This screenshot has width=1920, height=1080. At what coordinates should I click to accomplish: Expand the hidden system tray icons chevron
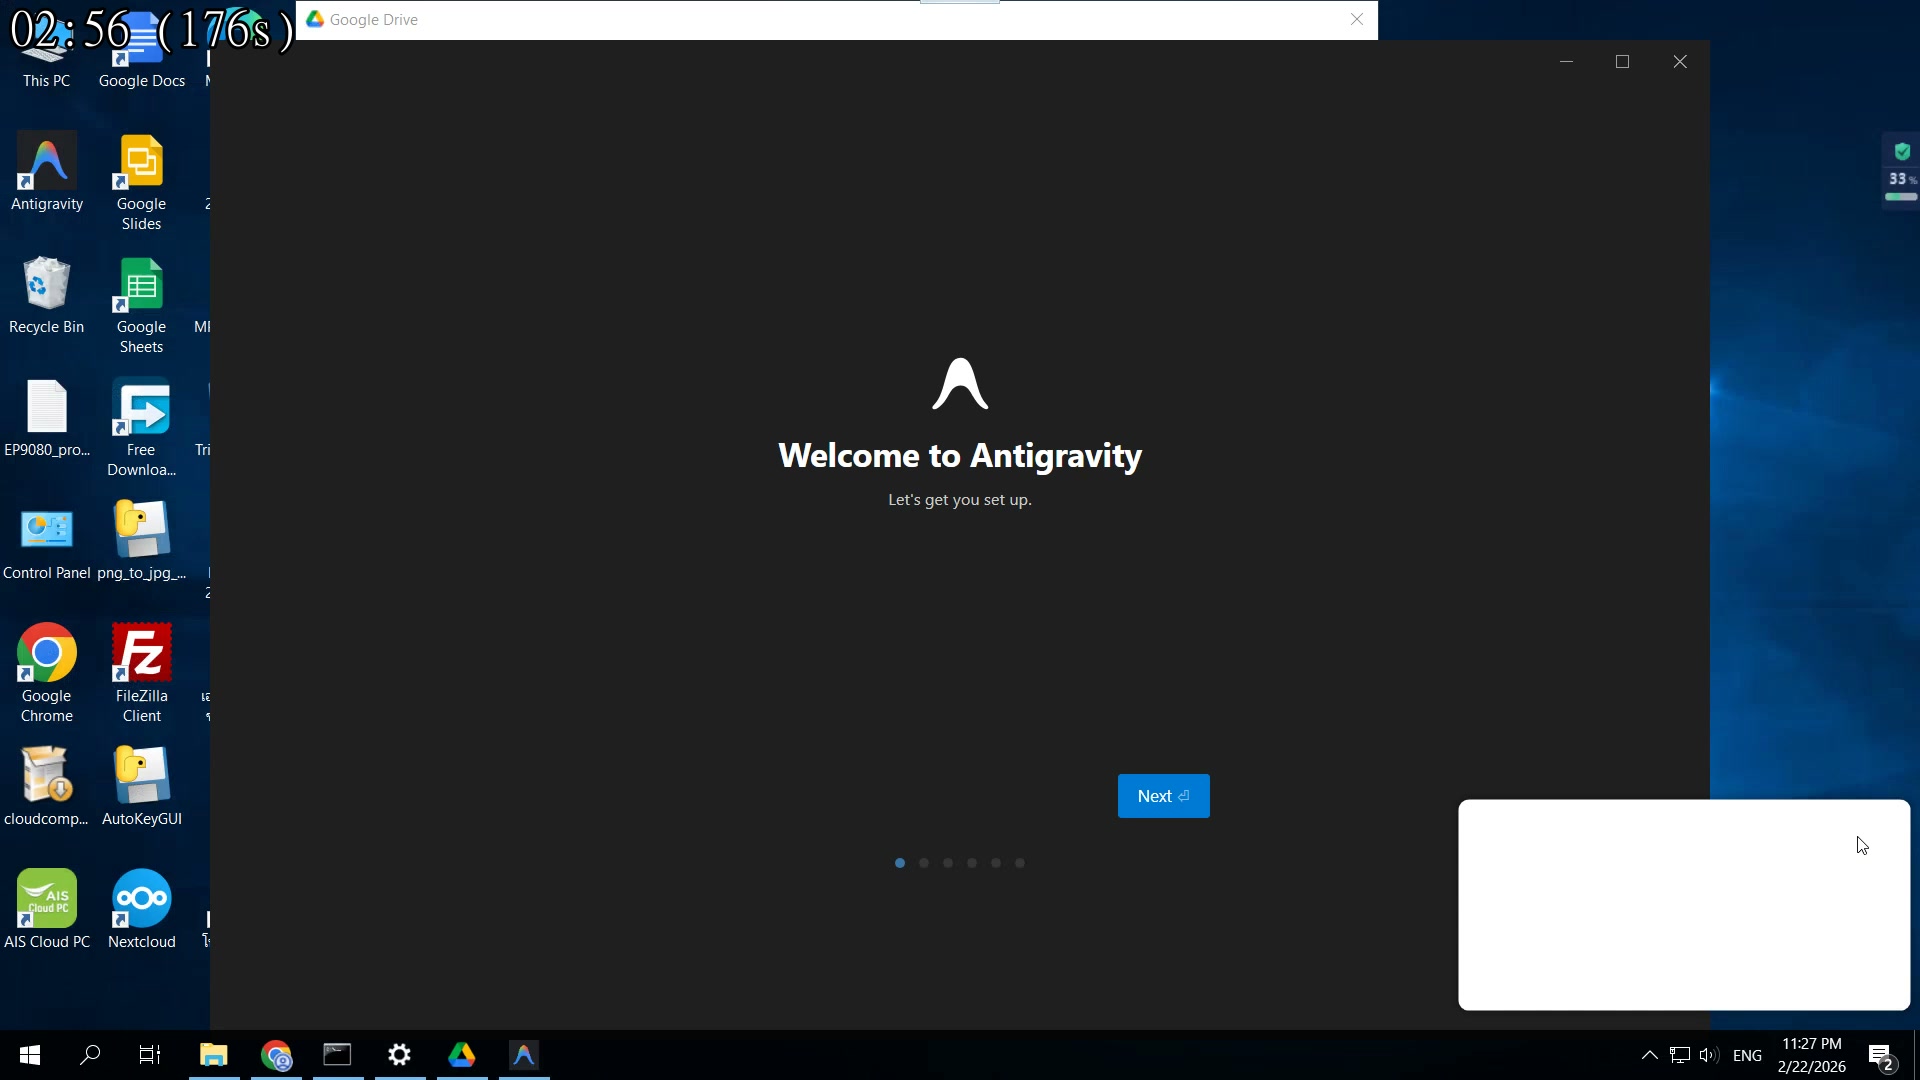(1650, 1055)
